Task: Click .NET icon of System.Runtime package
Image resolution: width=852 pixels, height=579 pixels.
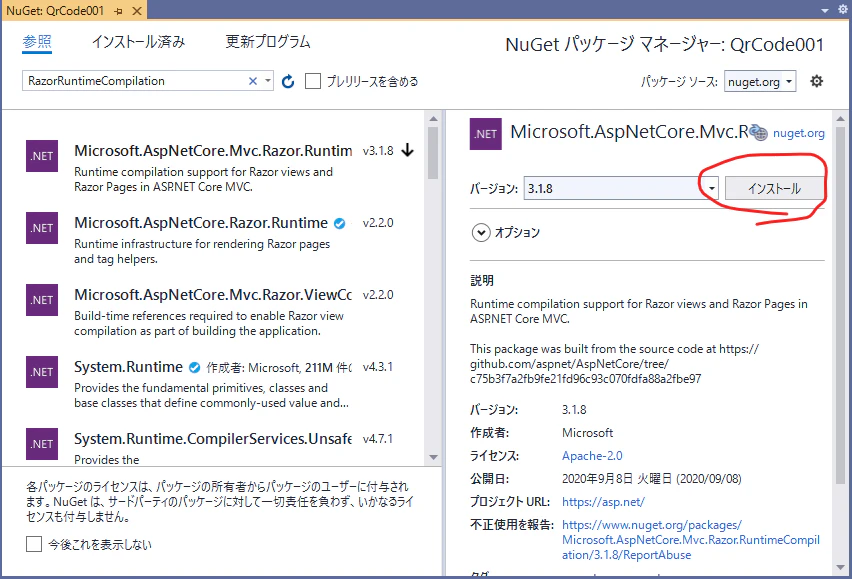Action: pyautogui.click(x=42, y=372)
